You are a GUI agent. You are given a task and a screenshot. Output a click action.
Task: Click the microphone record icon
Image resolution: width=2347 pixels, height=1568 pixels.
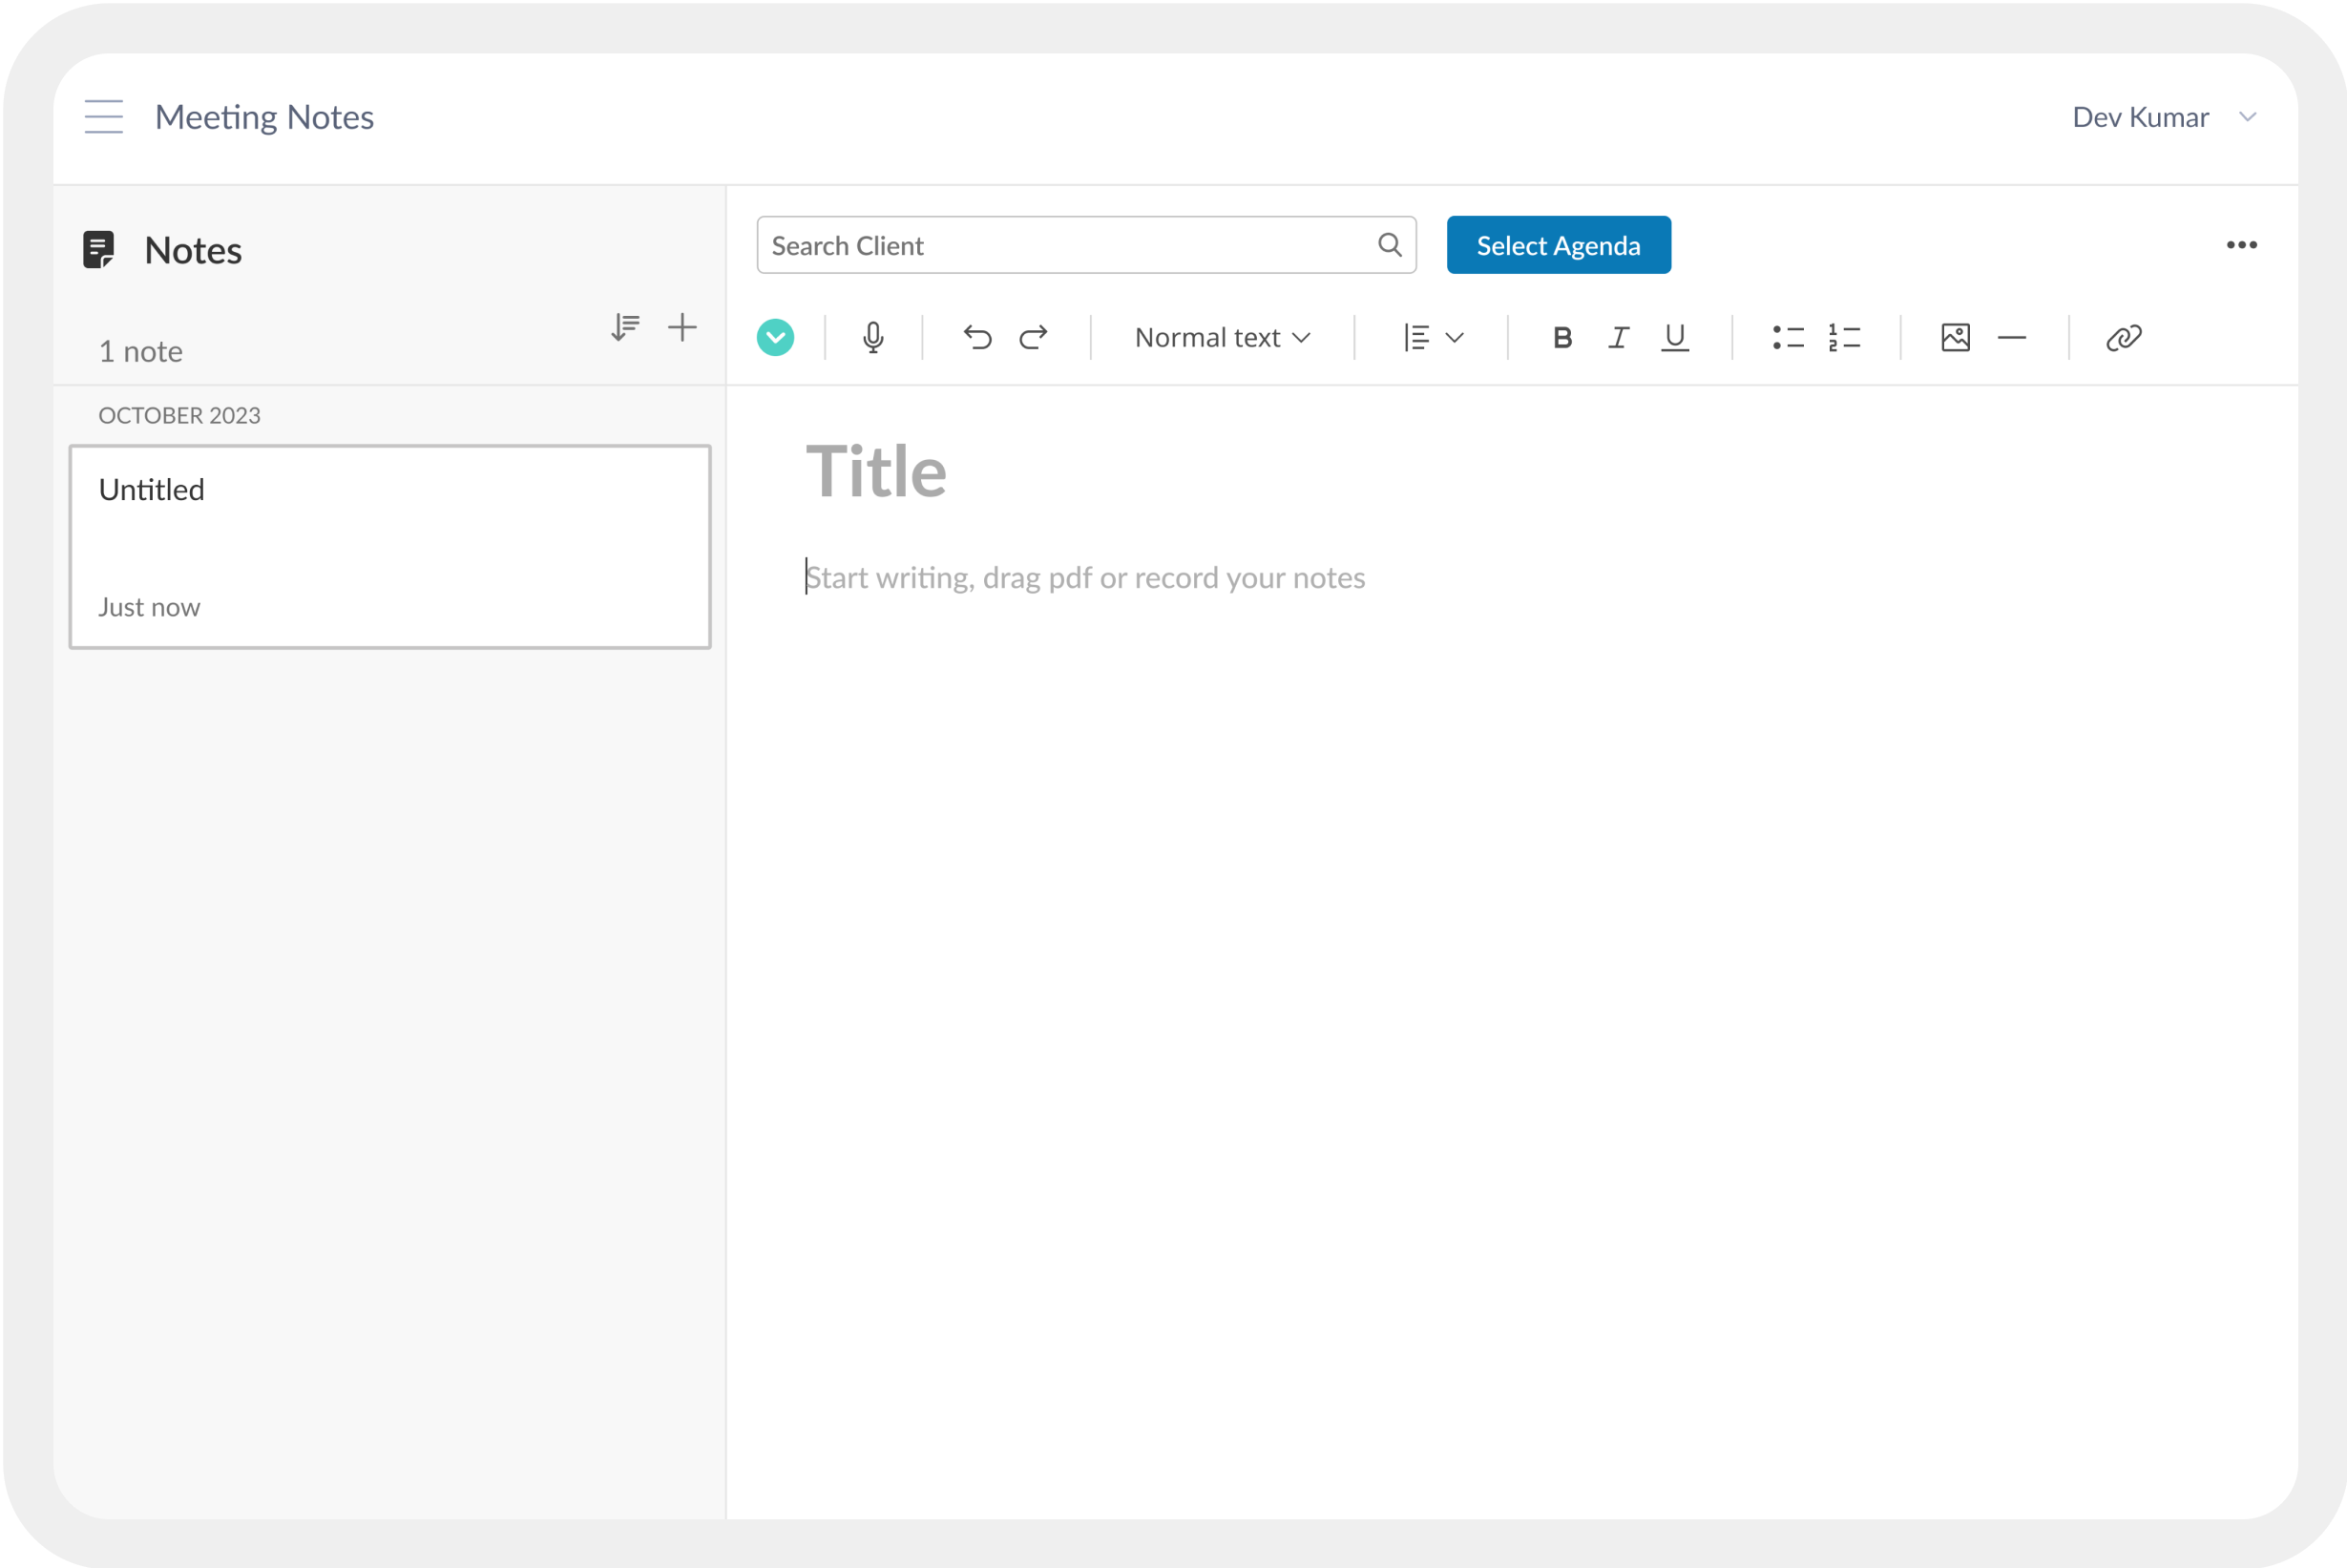(x=872, y=338)
